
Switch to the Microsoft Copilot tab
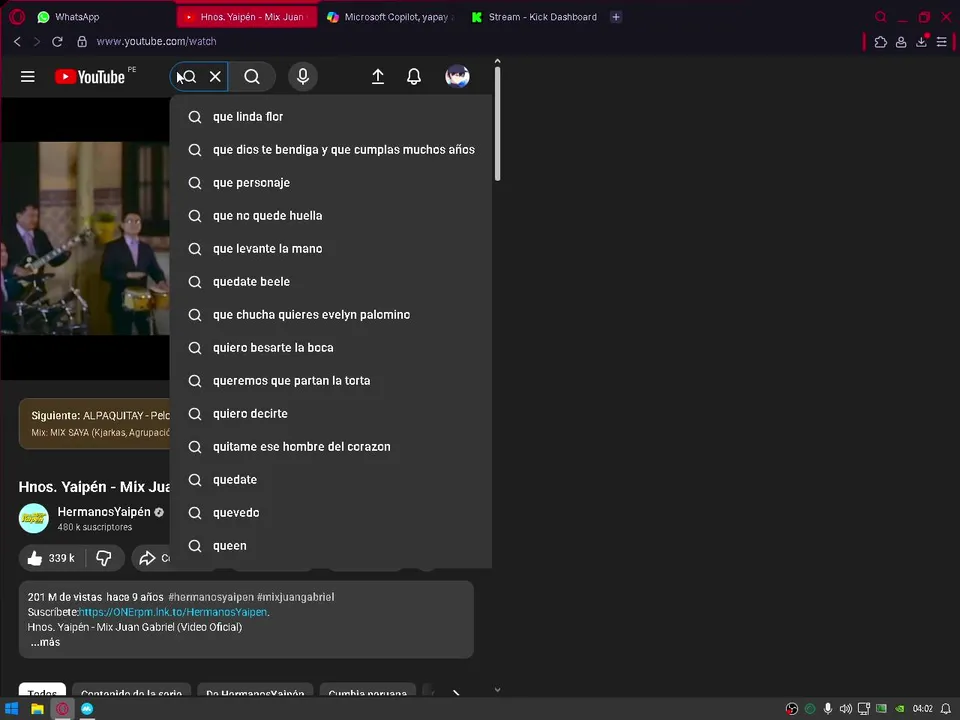tap(391, 17)
